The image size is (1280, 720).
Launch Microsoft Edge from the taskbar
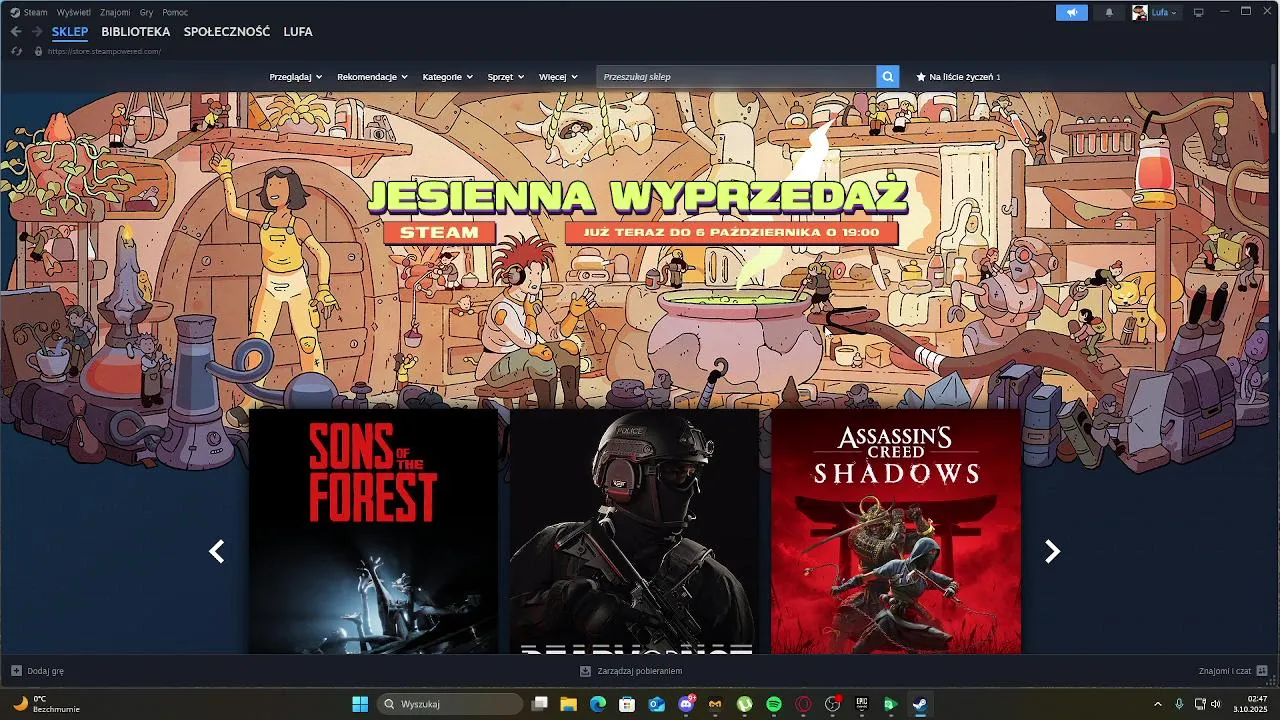coord(598,704)
